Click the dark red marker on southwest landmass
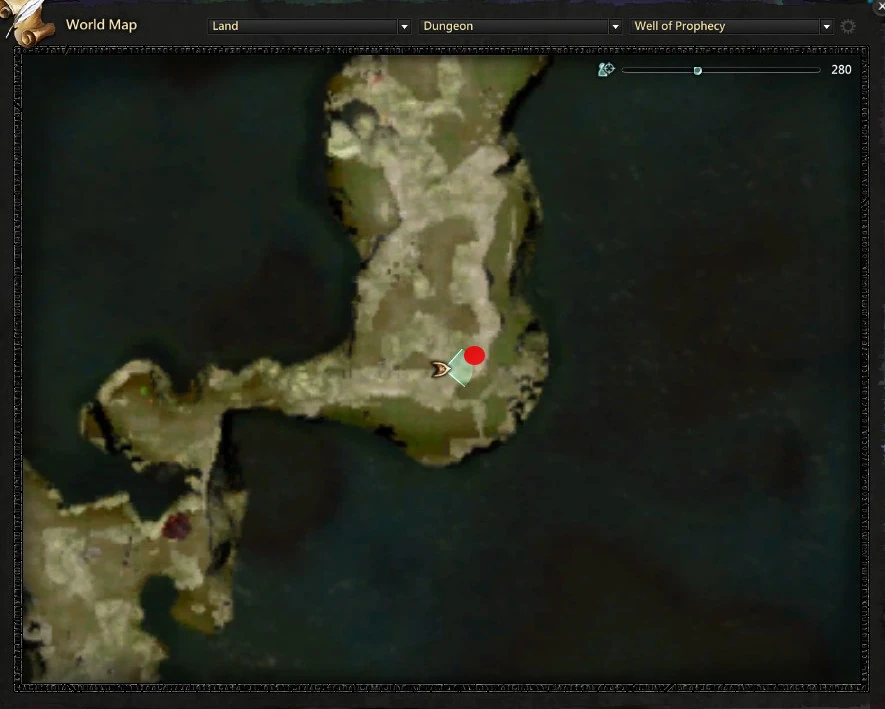The height and width of the screenshot is (709, 885). coord(177,526)
